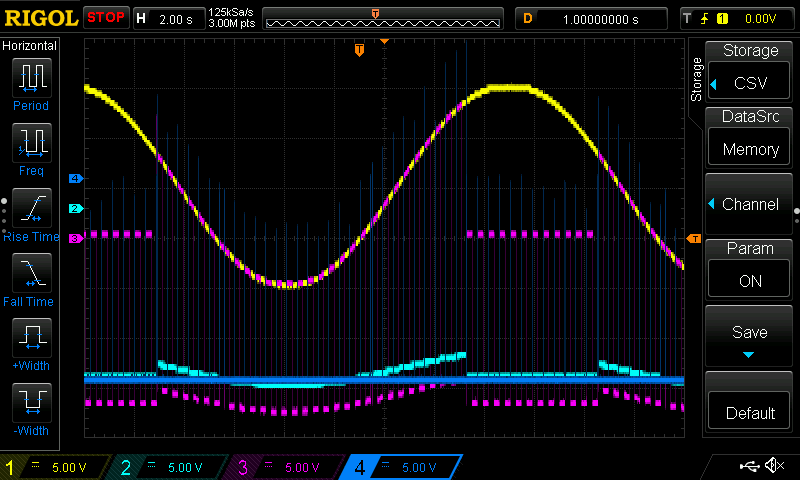This screenshot has width=800, height=480.
Task: Toggle the muted speaker sound icon
Action: (x=773, y=466)
